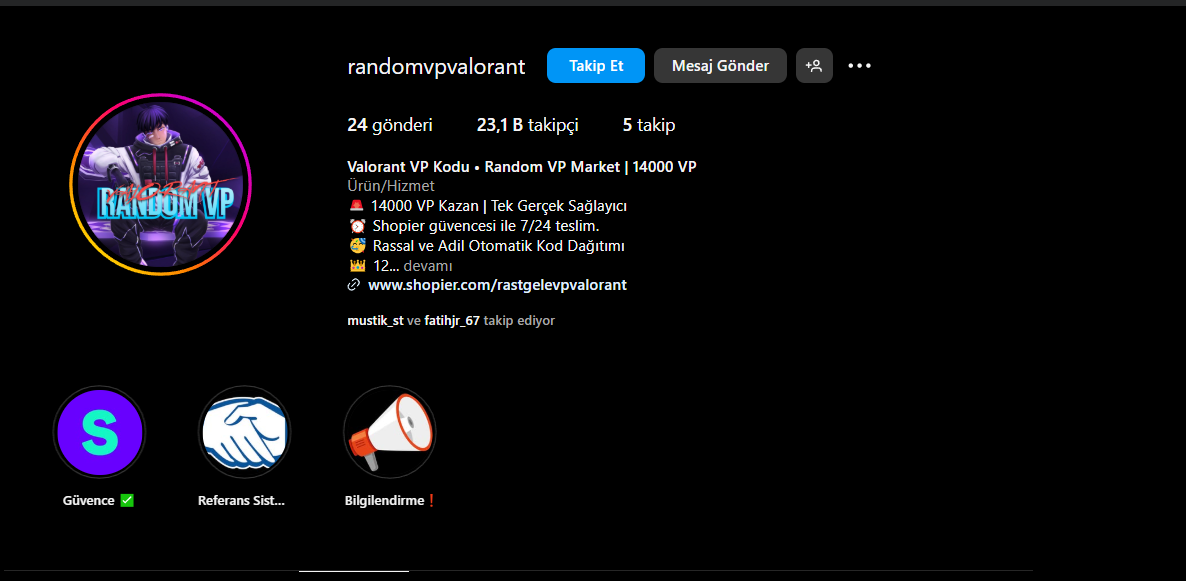
Task: Click the Güvence highlight label
Action: 98,501
